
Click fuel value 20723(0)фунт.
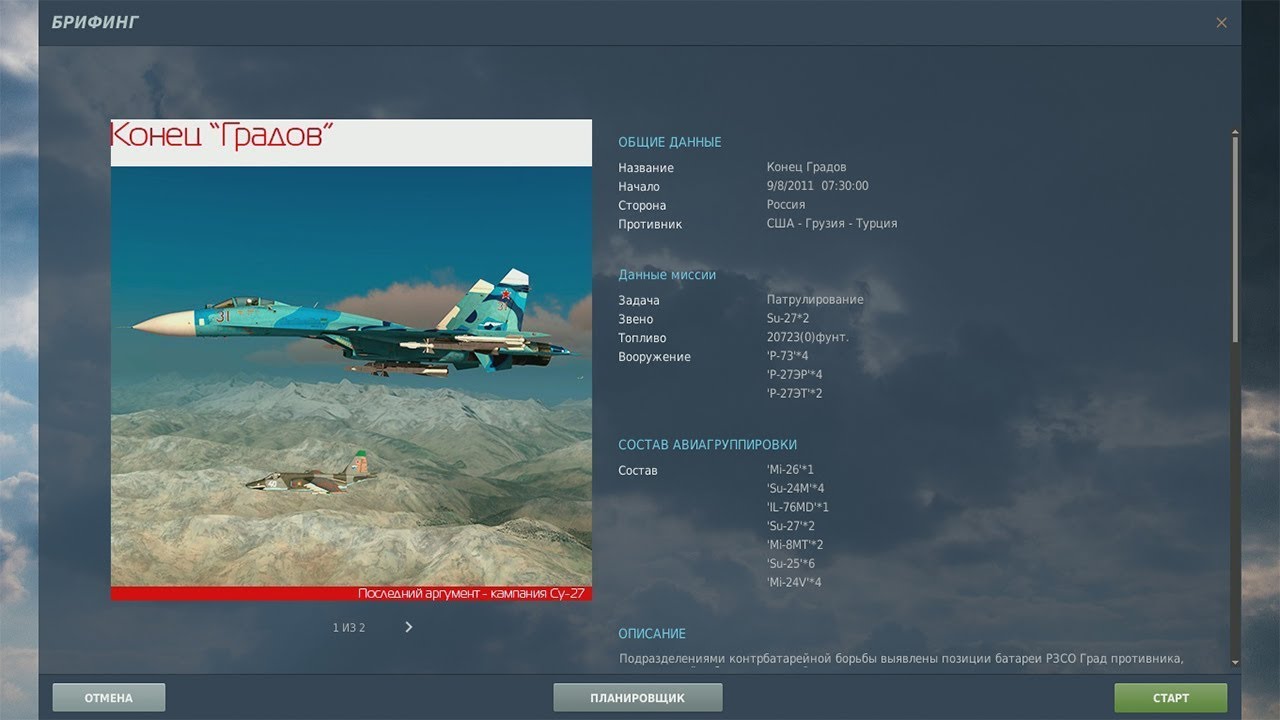coord(807,337)
